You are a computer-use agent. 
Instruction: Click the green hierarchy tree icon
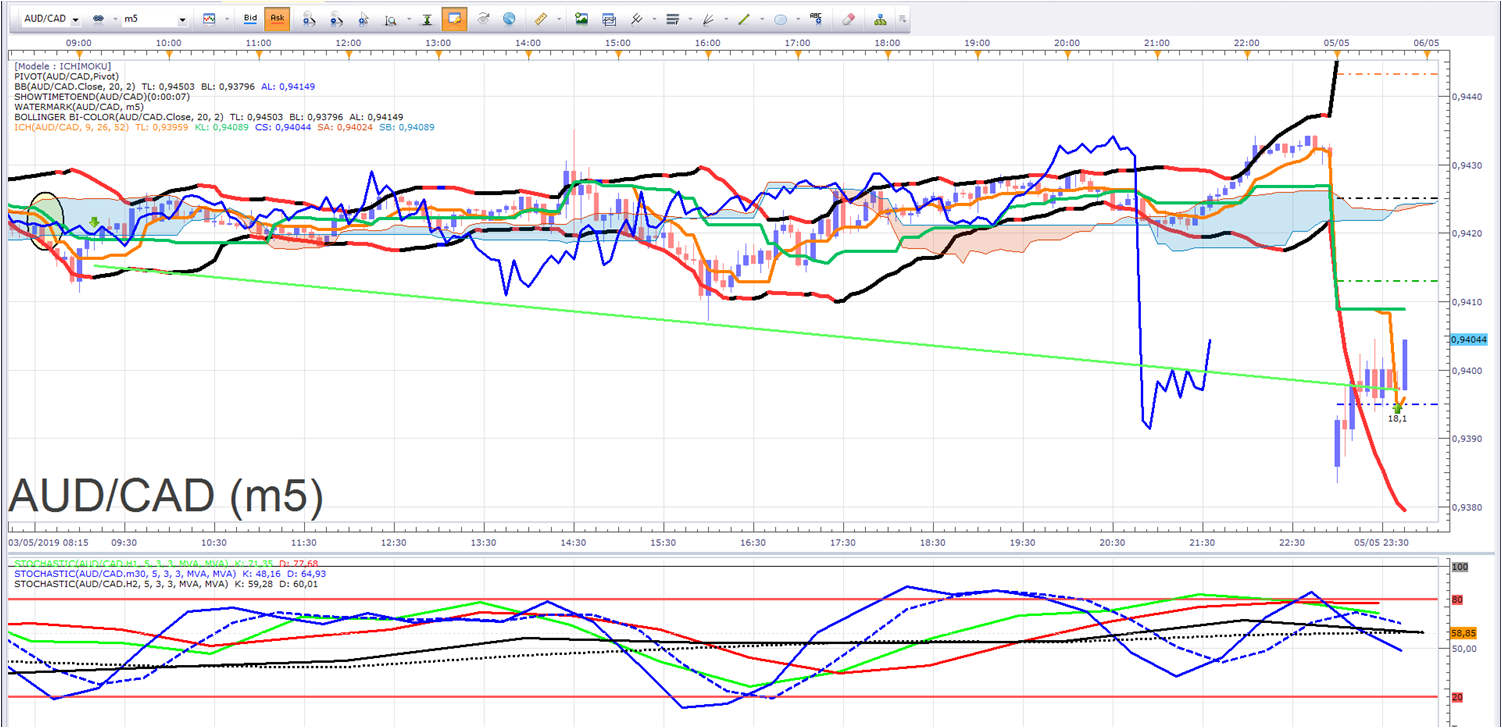coord(879,19)
